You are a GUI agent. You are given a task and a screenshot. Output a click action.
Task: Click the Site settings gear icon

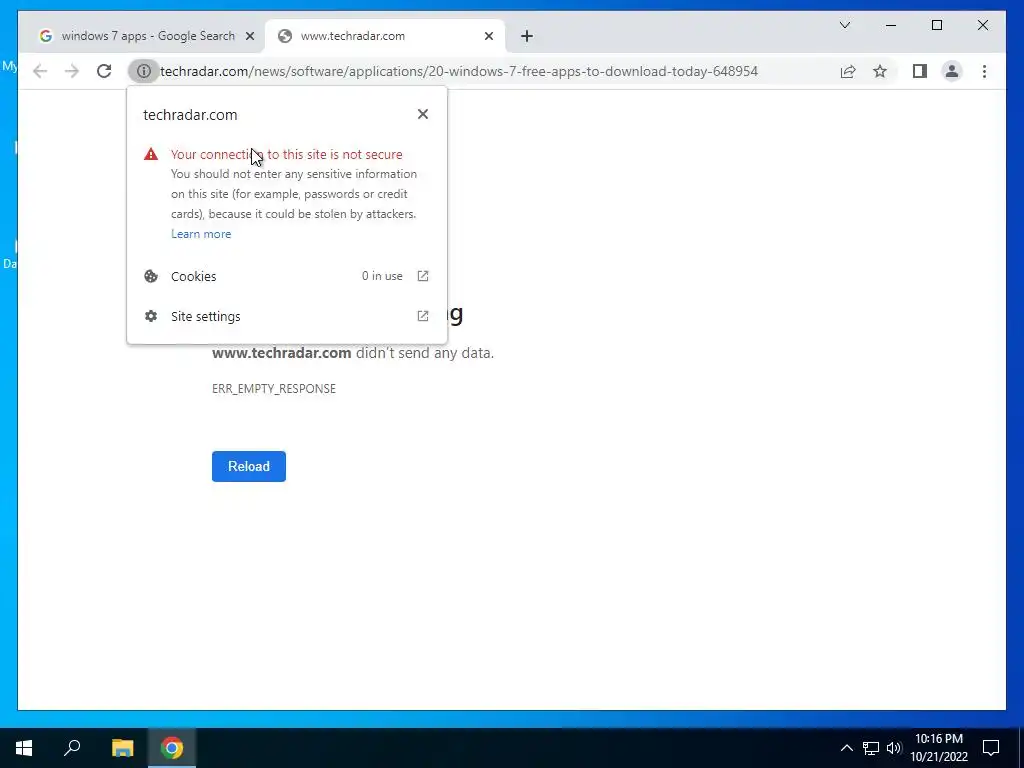(151, 316)
